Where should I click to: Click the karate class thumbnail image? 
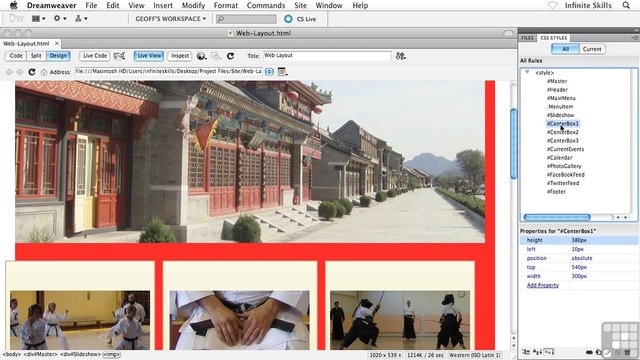(80, 320)
